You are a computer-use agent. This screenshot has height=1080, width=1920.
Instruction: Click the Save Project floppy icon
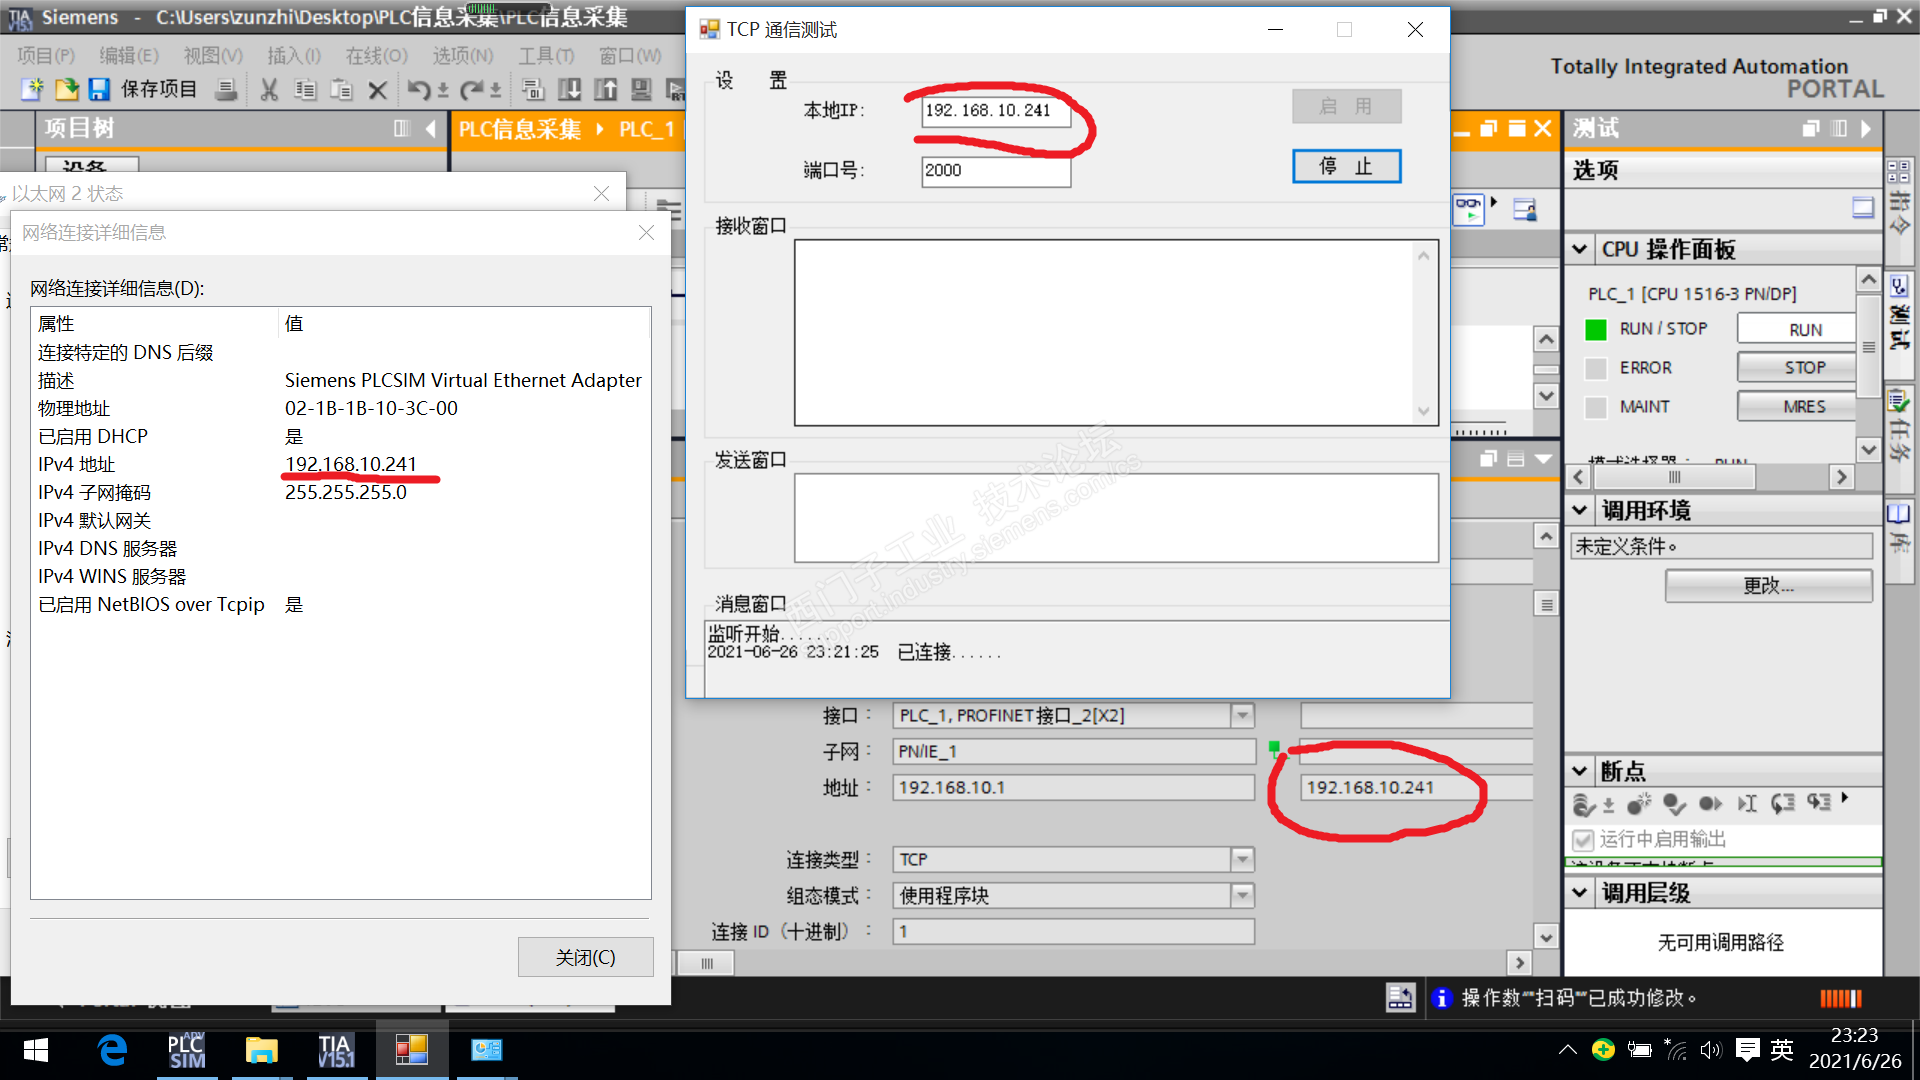[99, 90]
